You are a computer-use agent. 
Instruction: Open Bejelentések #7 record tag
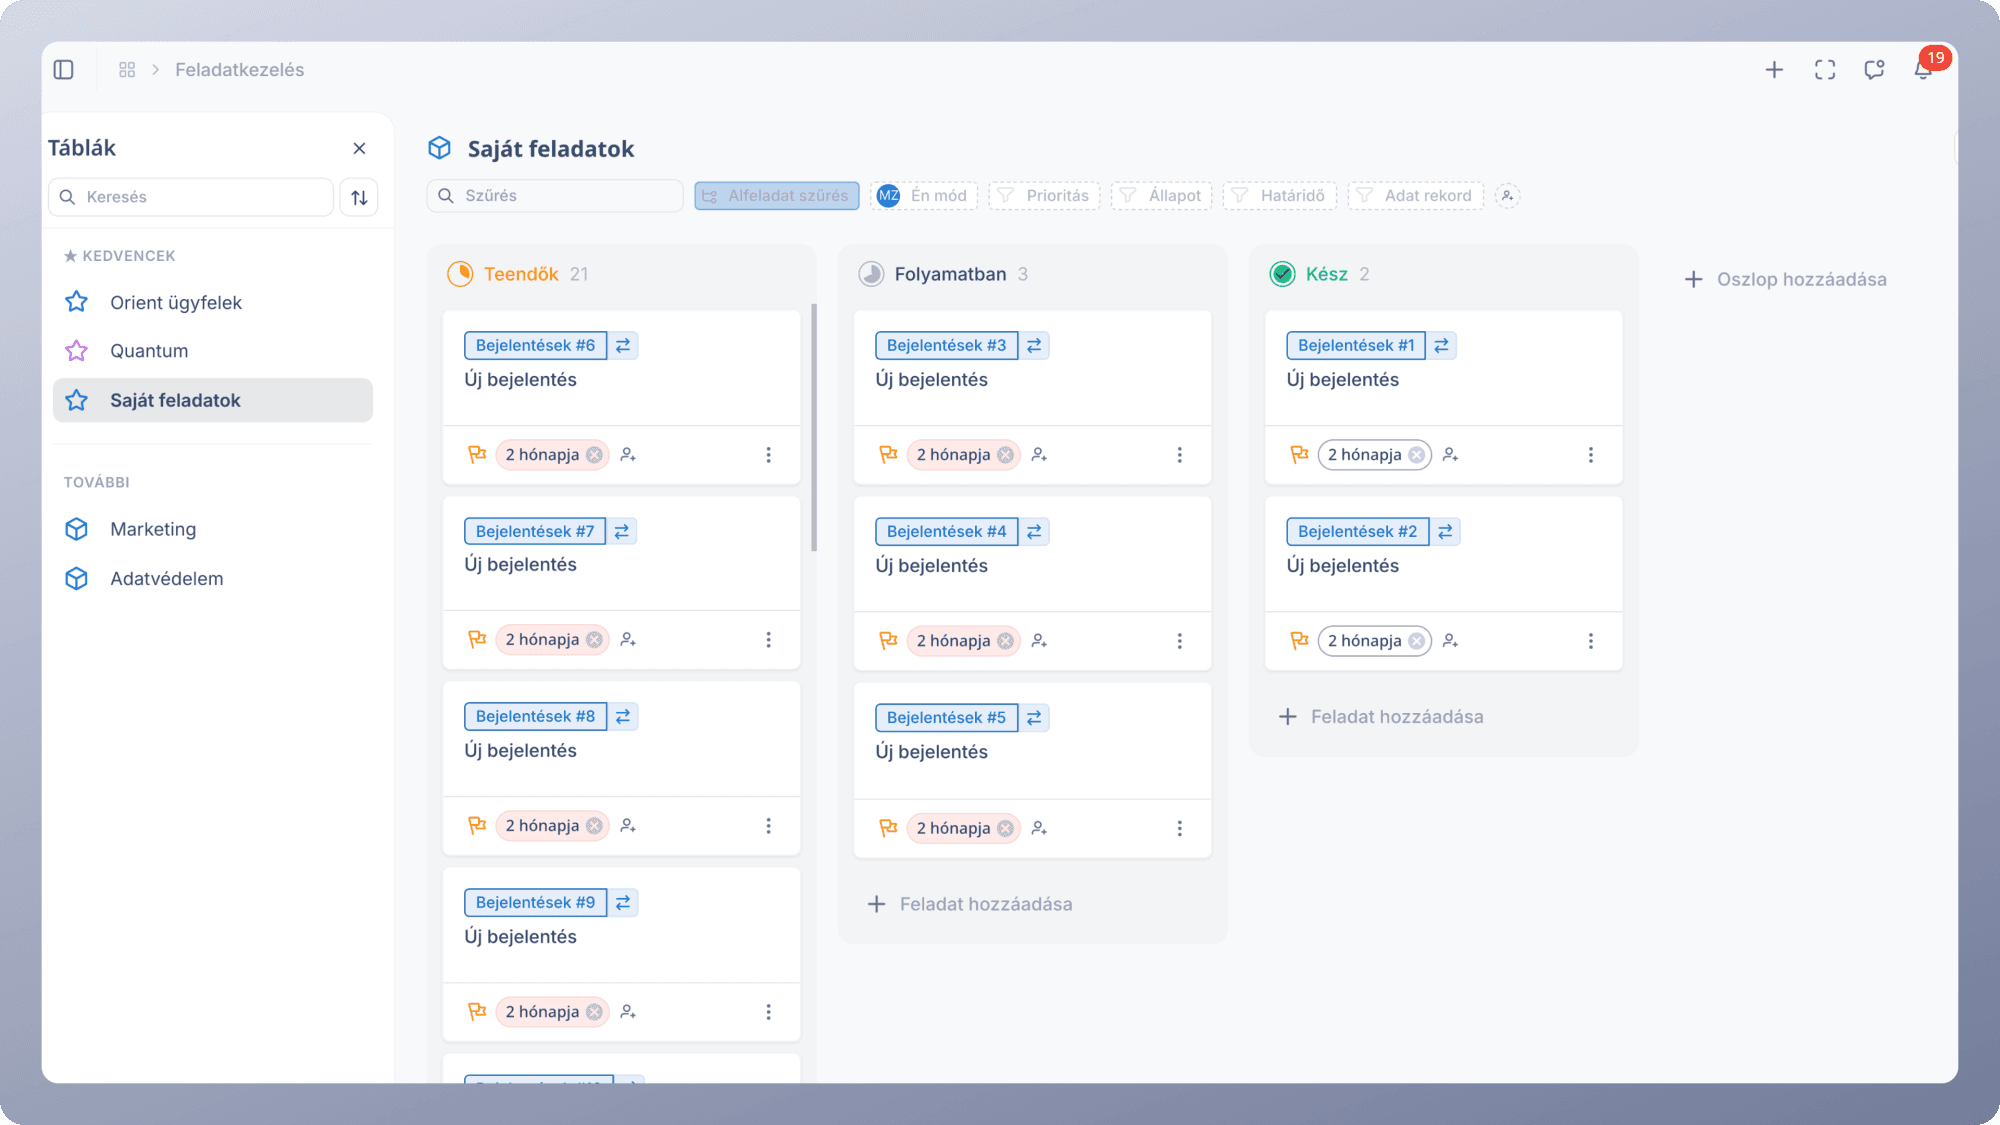click(x=535, y=532)
